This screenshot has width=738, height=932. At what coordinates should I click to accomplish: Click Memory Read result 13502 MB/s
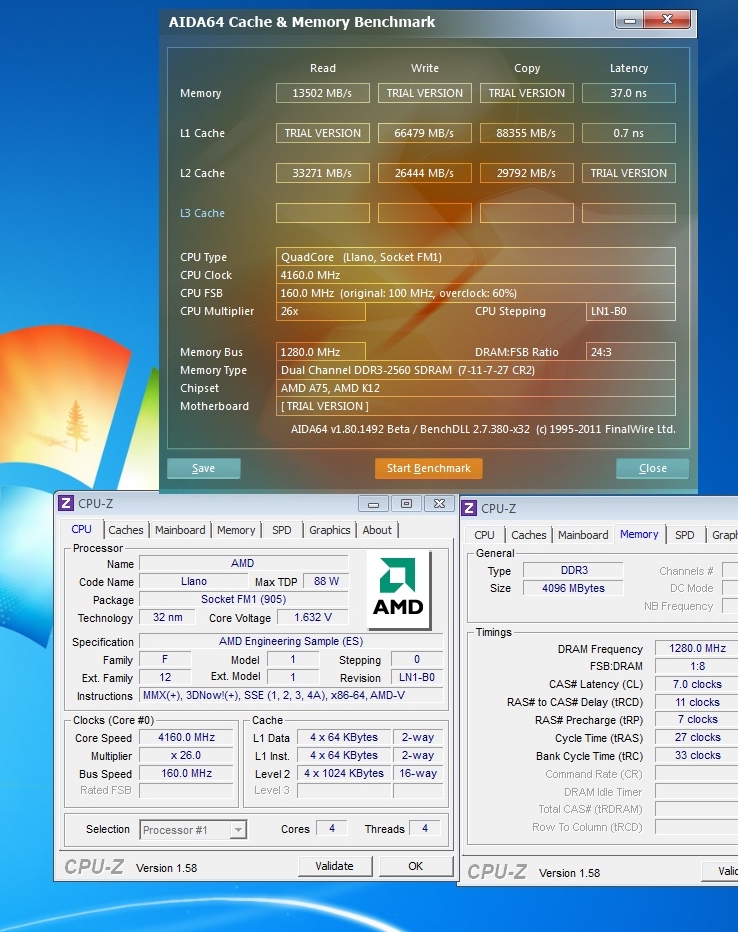click(323, 93)
